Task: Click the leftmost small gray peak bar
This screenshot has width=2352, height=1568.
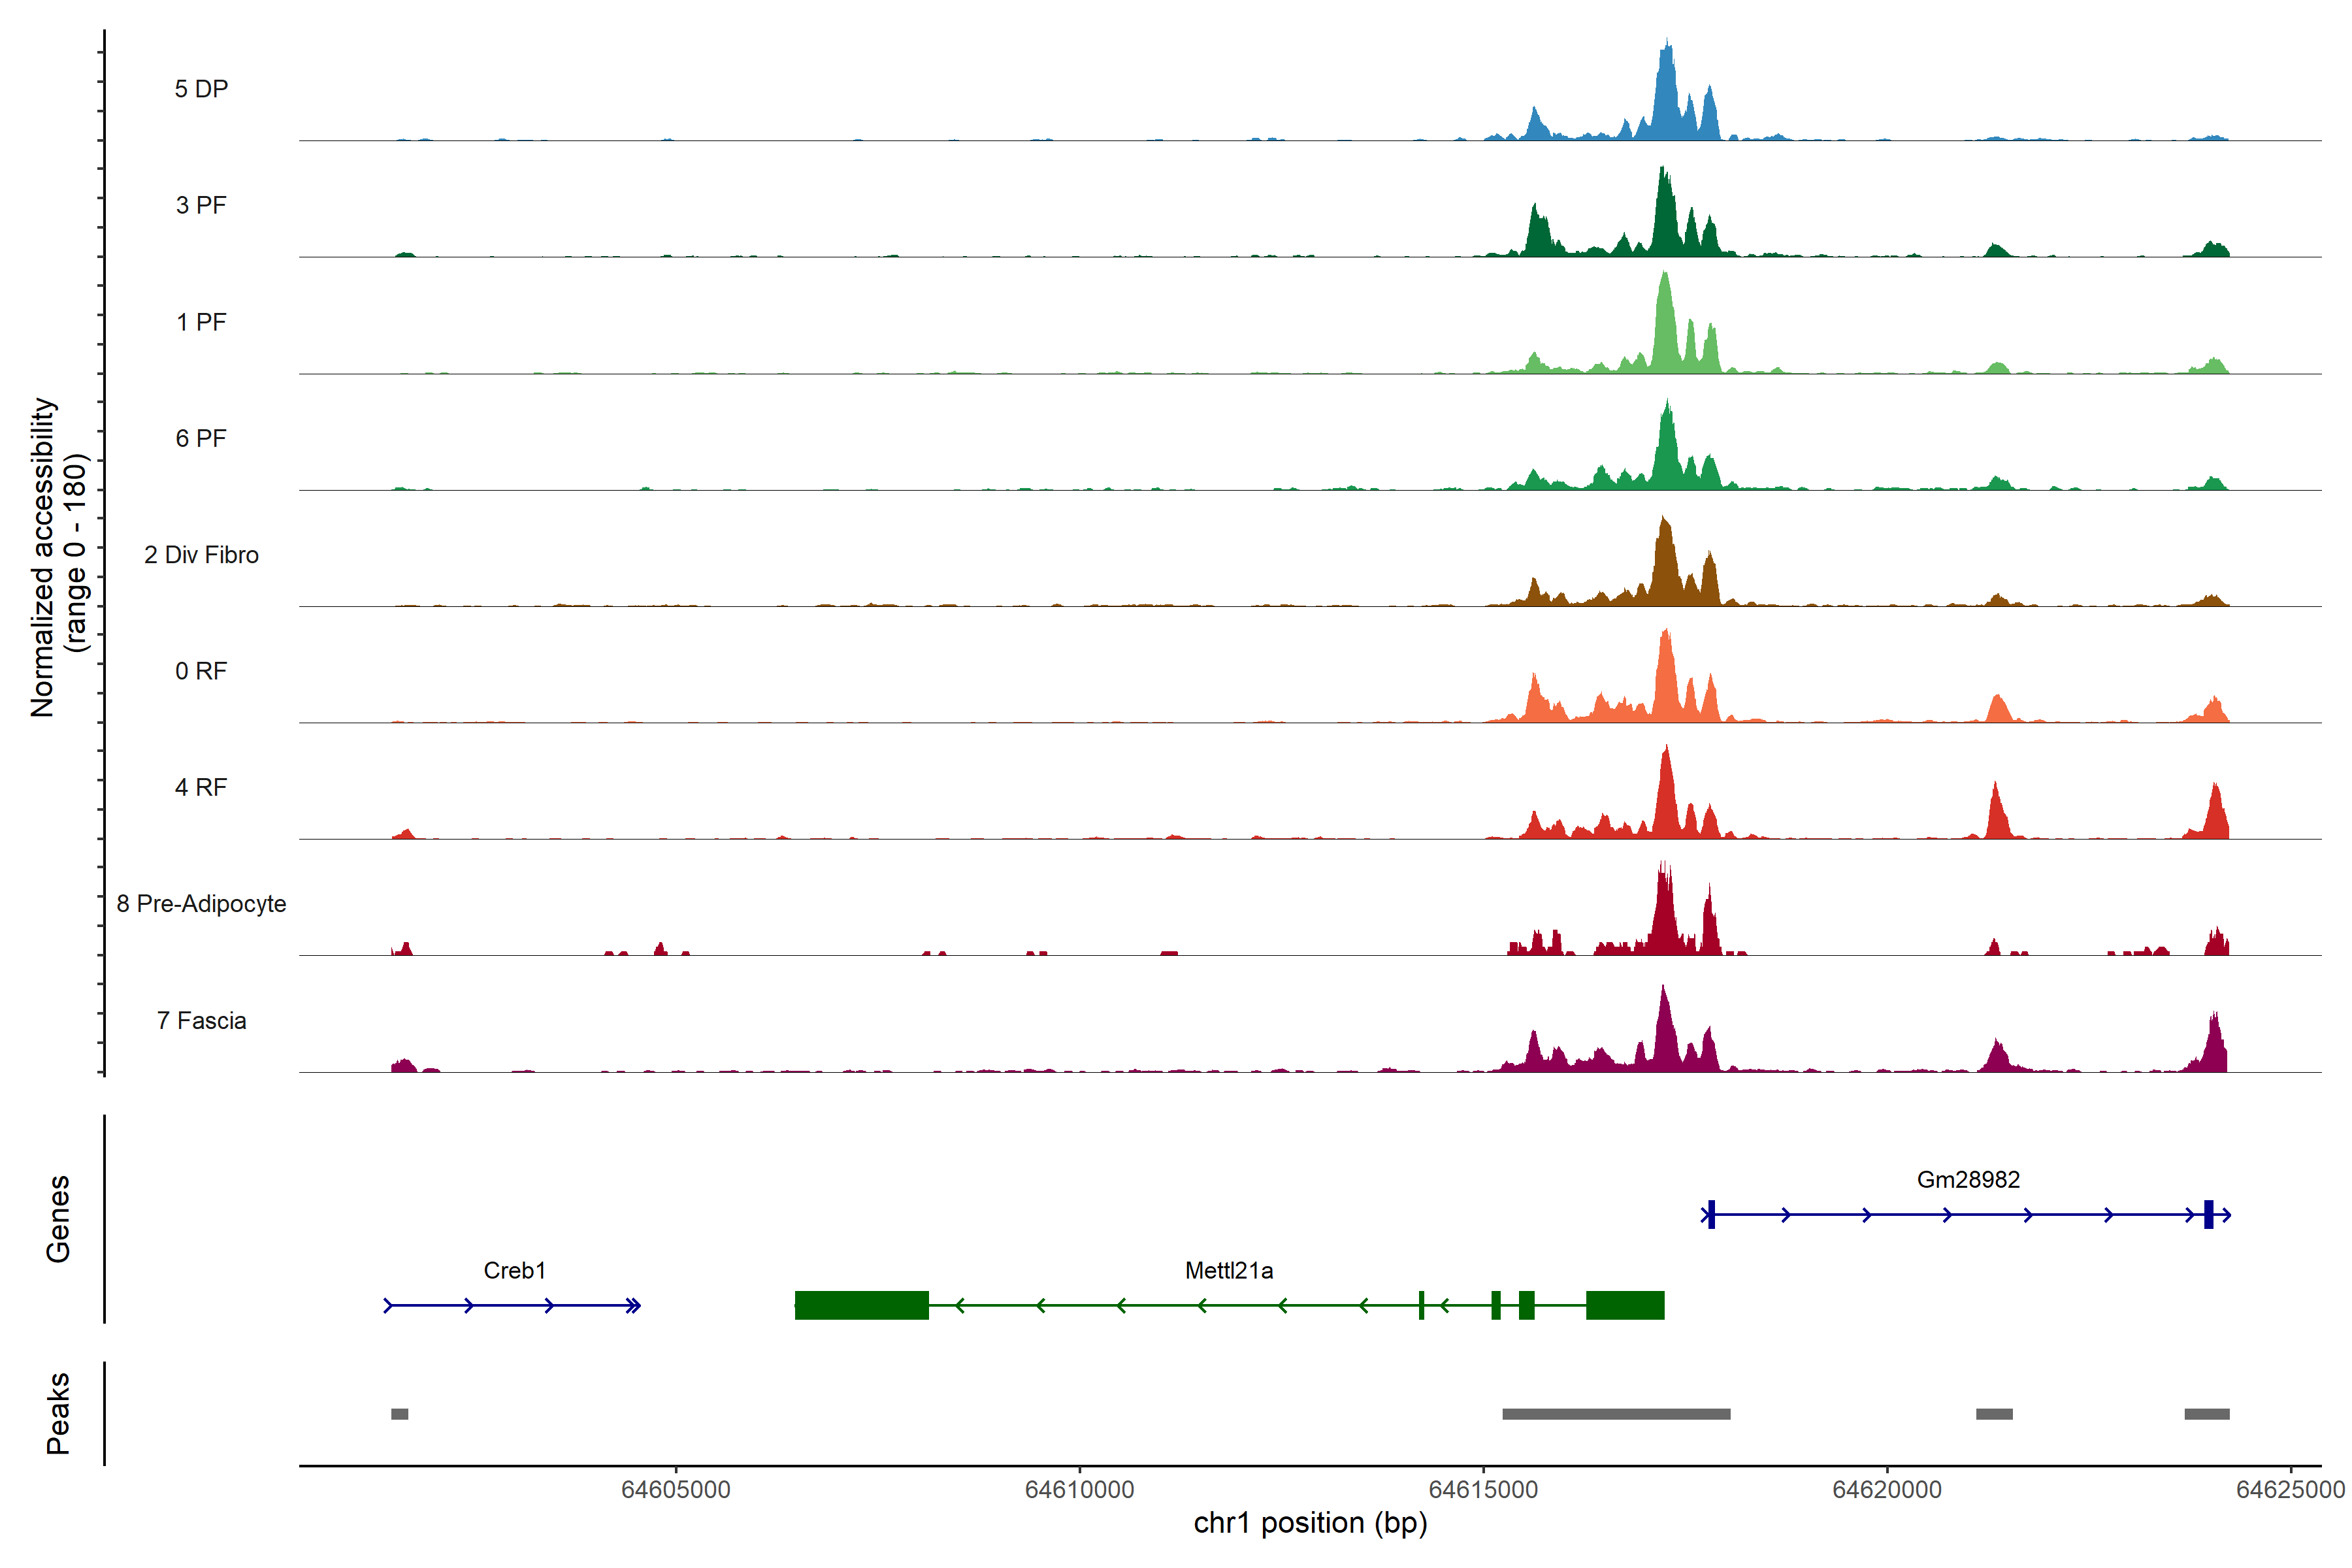Action: tap(399, 1414)
